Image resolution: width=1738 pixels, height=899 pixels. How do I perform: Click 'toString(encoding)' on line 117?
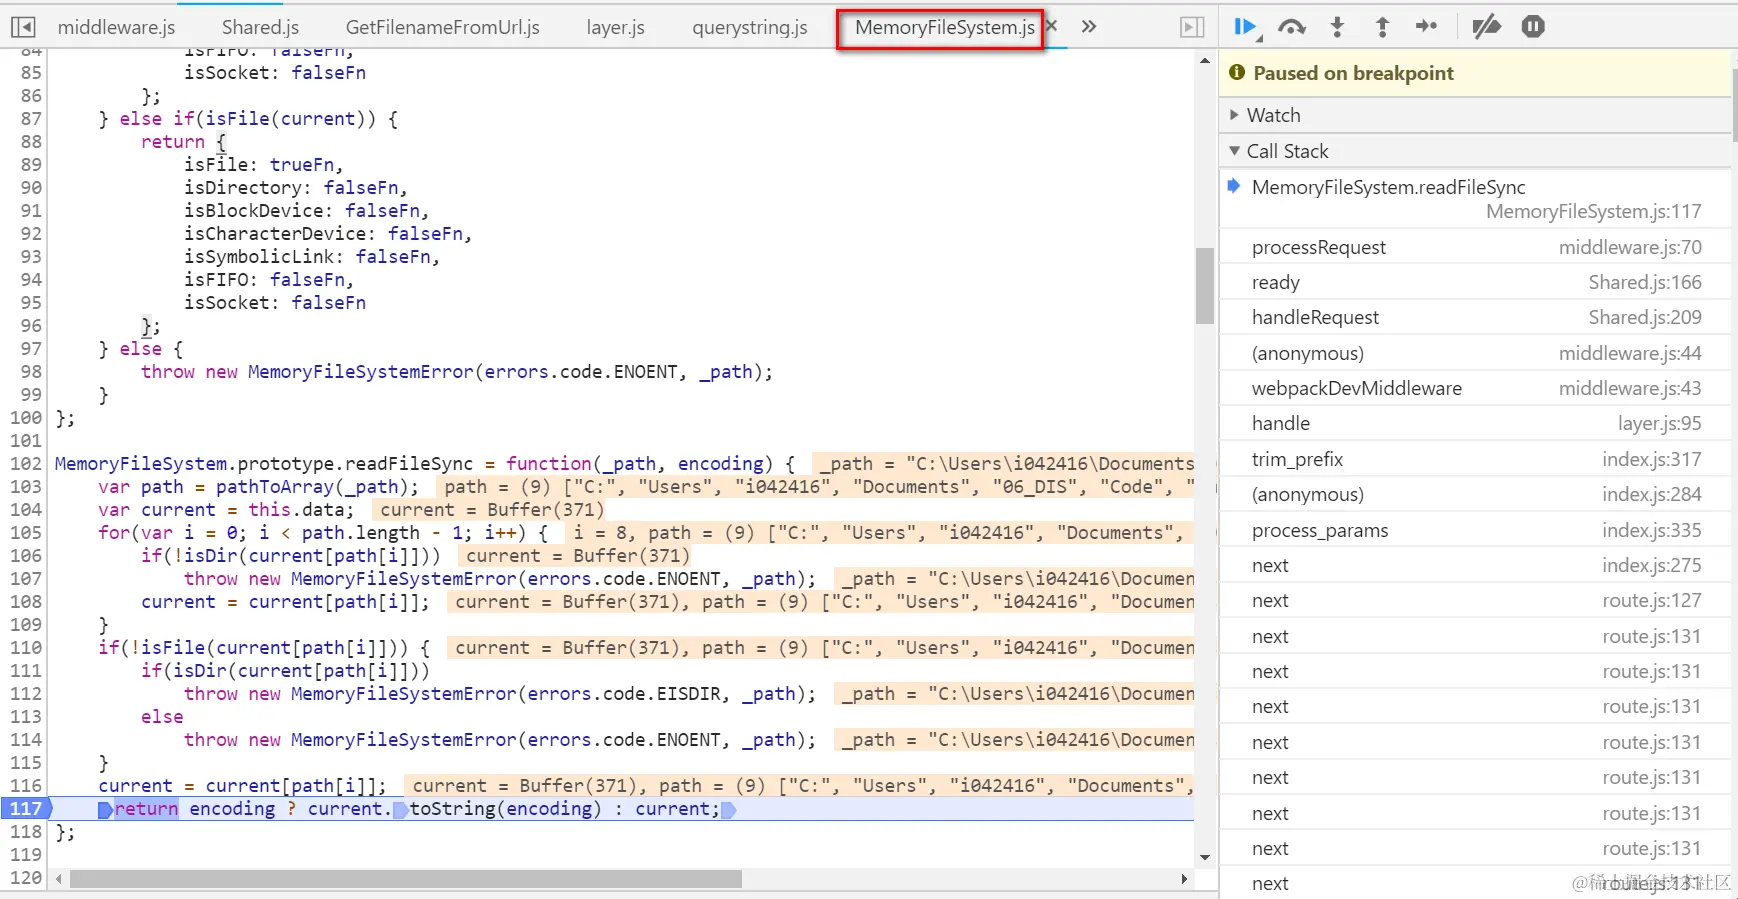point(506,808)
